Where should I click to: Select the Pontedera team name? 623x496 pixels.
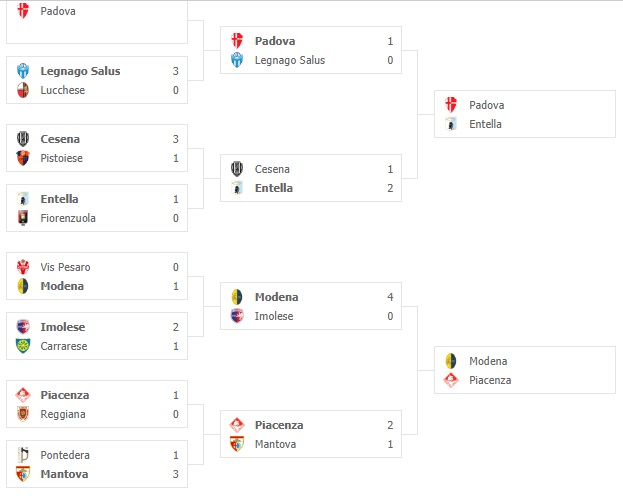(x=65, y=455)
